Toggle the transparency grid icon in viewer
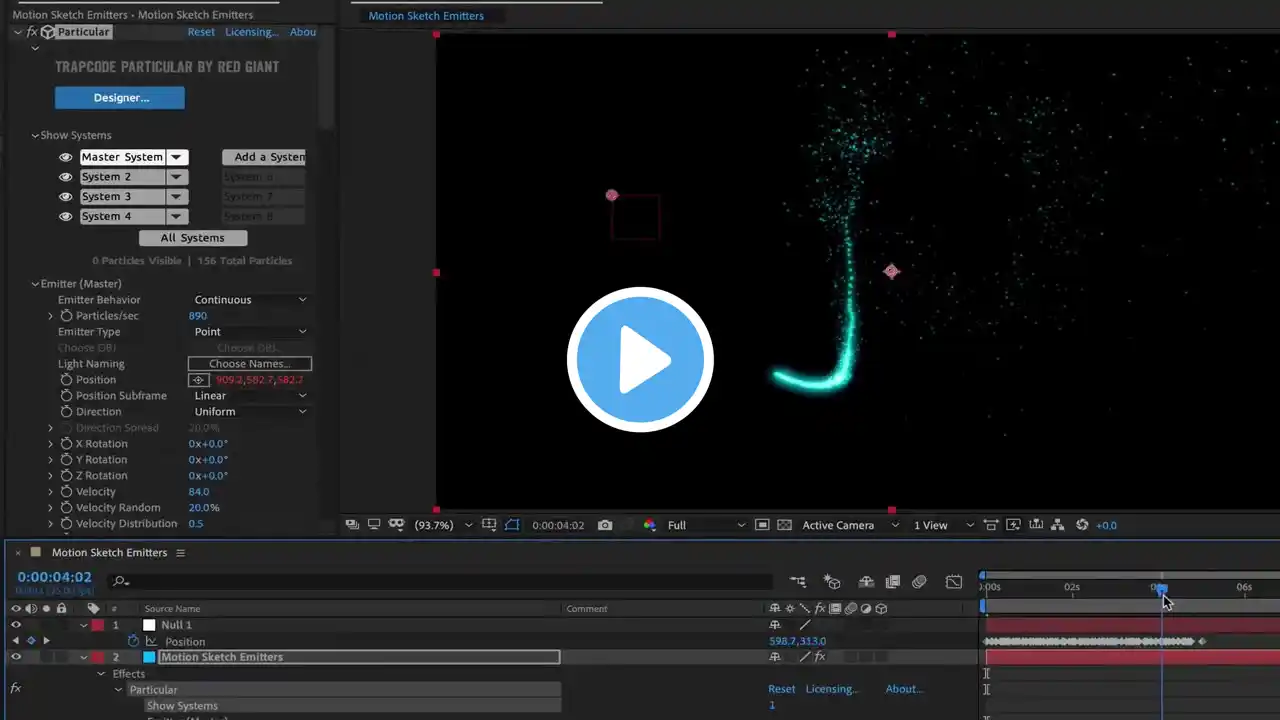1280x720 pixels. coord(785,525)
